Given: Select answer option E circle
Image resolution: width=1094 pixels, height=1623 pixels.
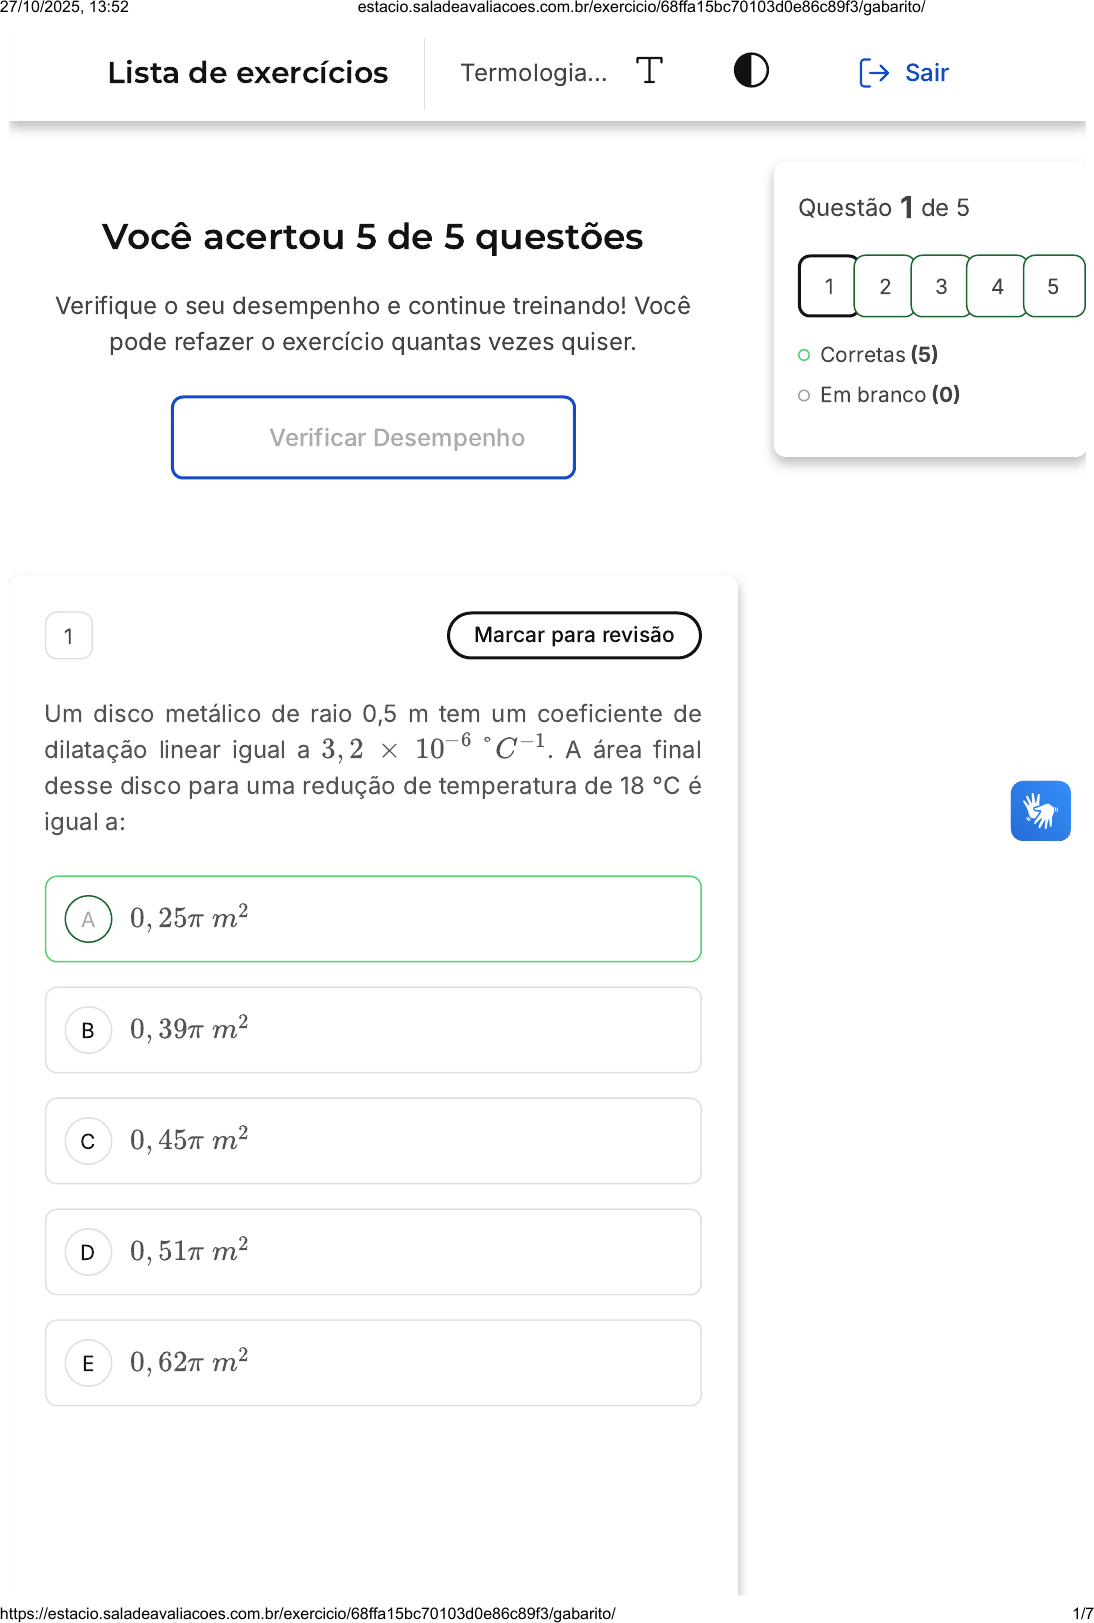Looking at the screenshot, I should point(88,1363).
